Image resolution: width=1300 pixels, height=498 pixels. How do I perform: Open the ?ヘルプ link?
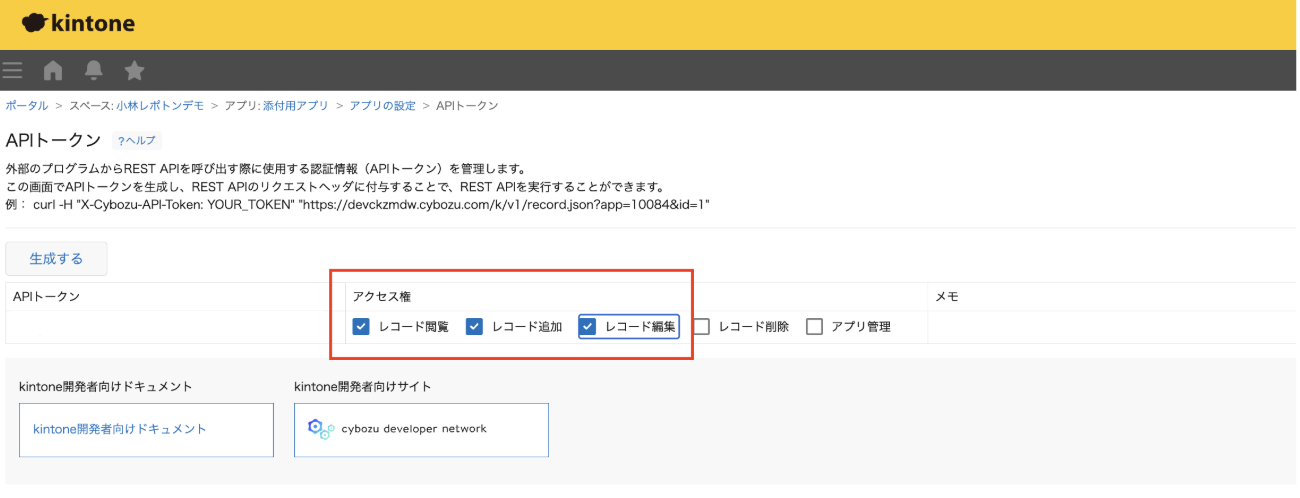point(137,141)
